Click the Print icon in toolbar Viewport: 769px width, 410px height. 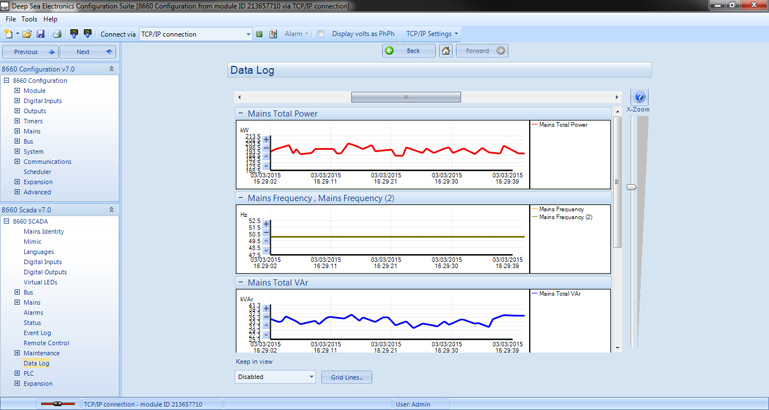tap(57, 34)
